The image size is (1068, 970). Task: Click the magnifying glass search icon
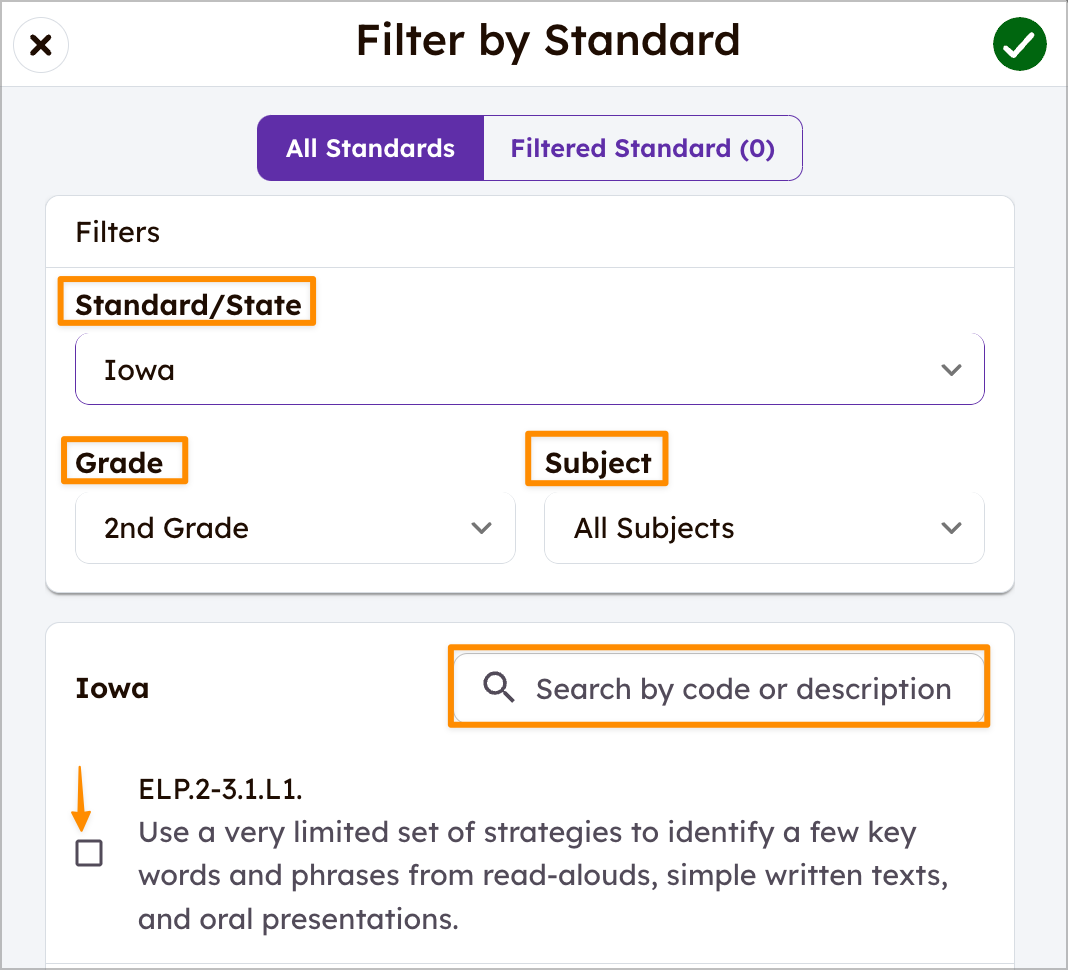[x=499, y=687]
